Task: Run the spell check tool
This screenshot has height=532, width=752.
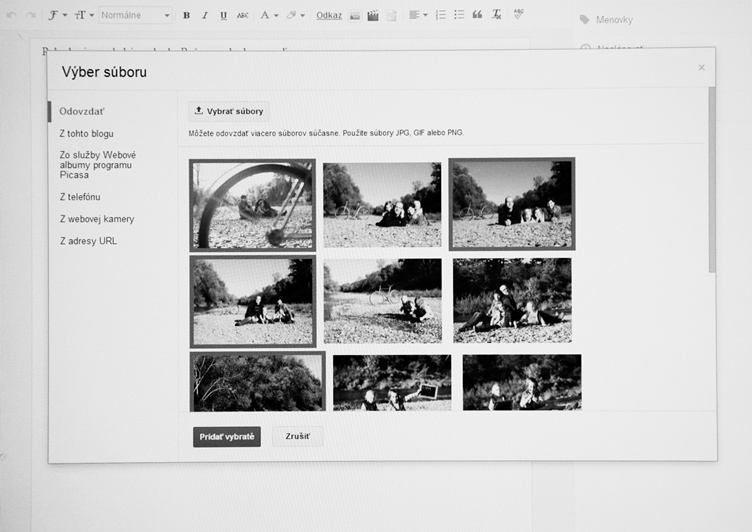Action: point(518,14)
